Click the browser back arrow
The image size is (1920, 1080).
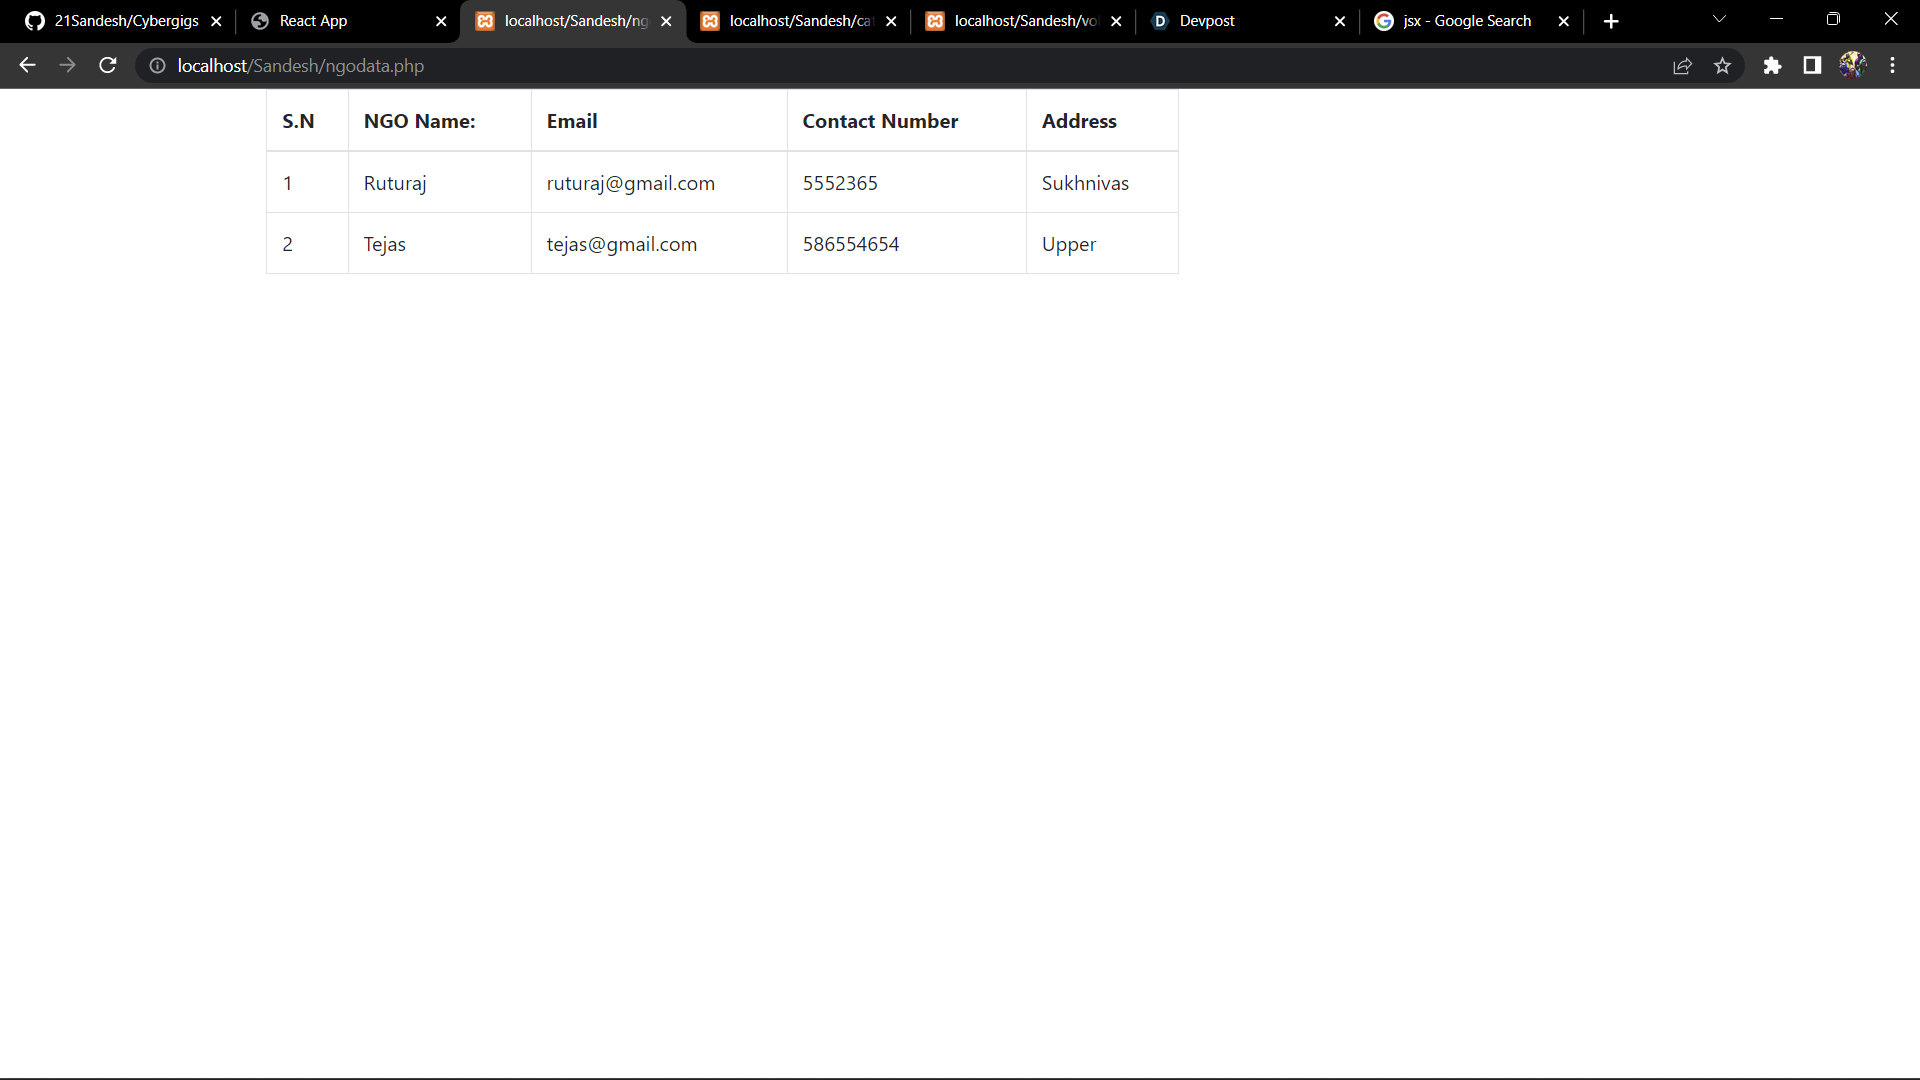27,66
